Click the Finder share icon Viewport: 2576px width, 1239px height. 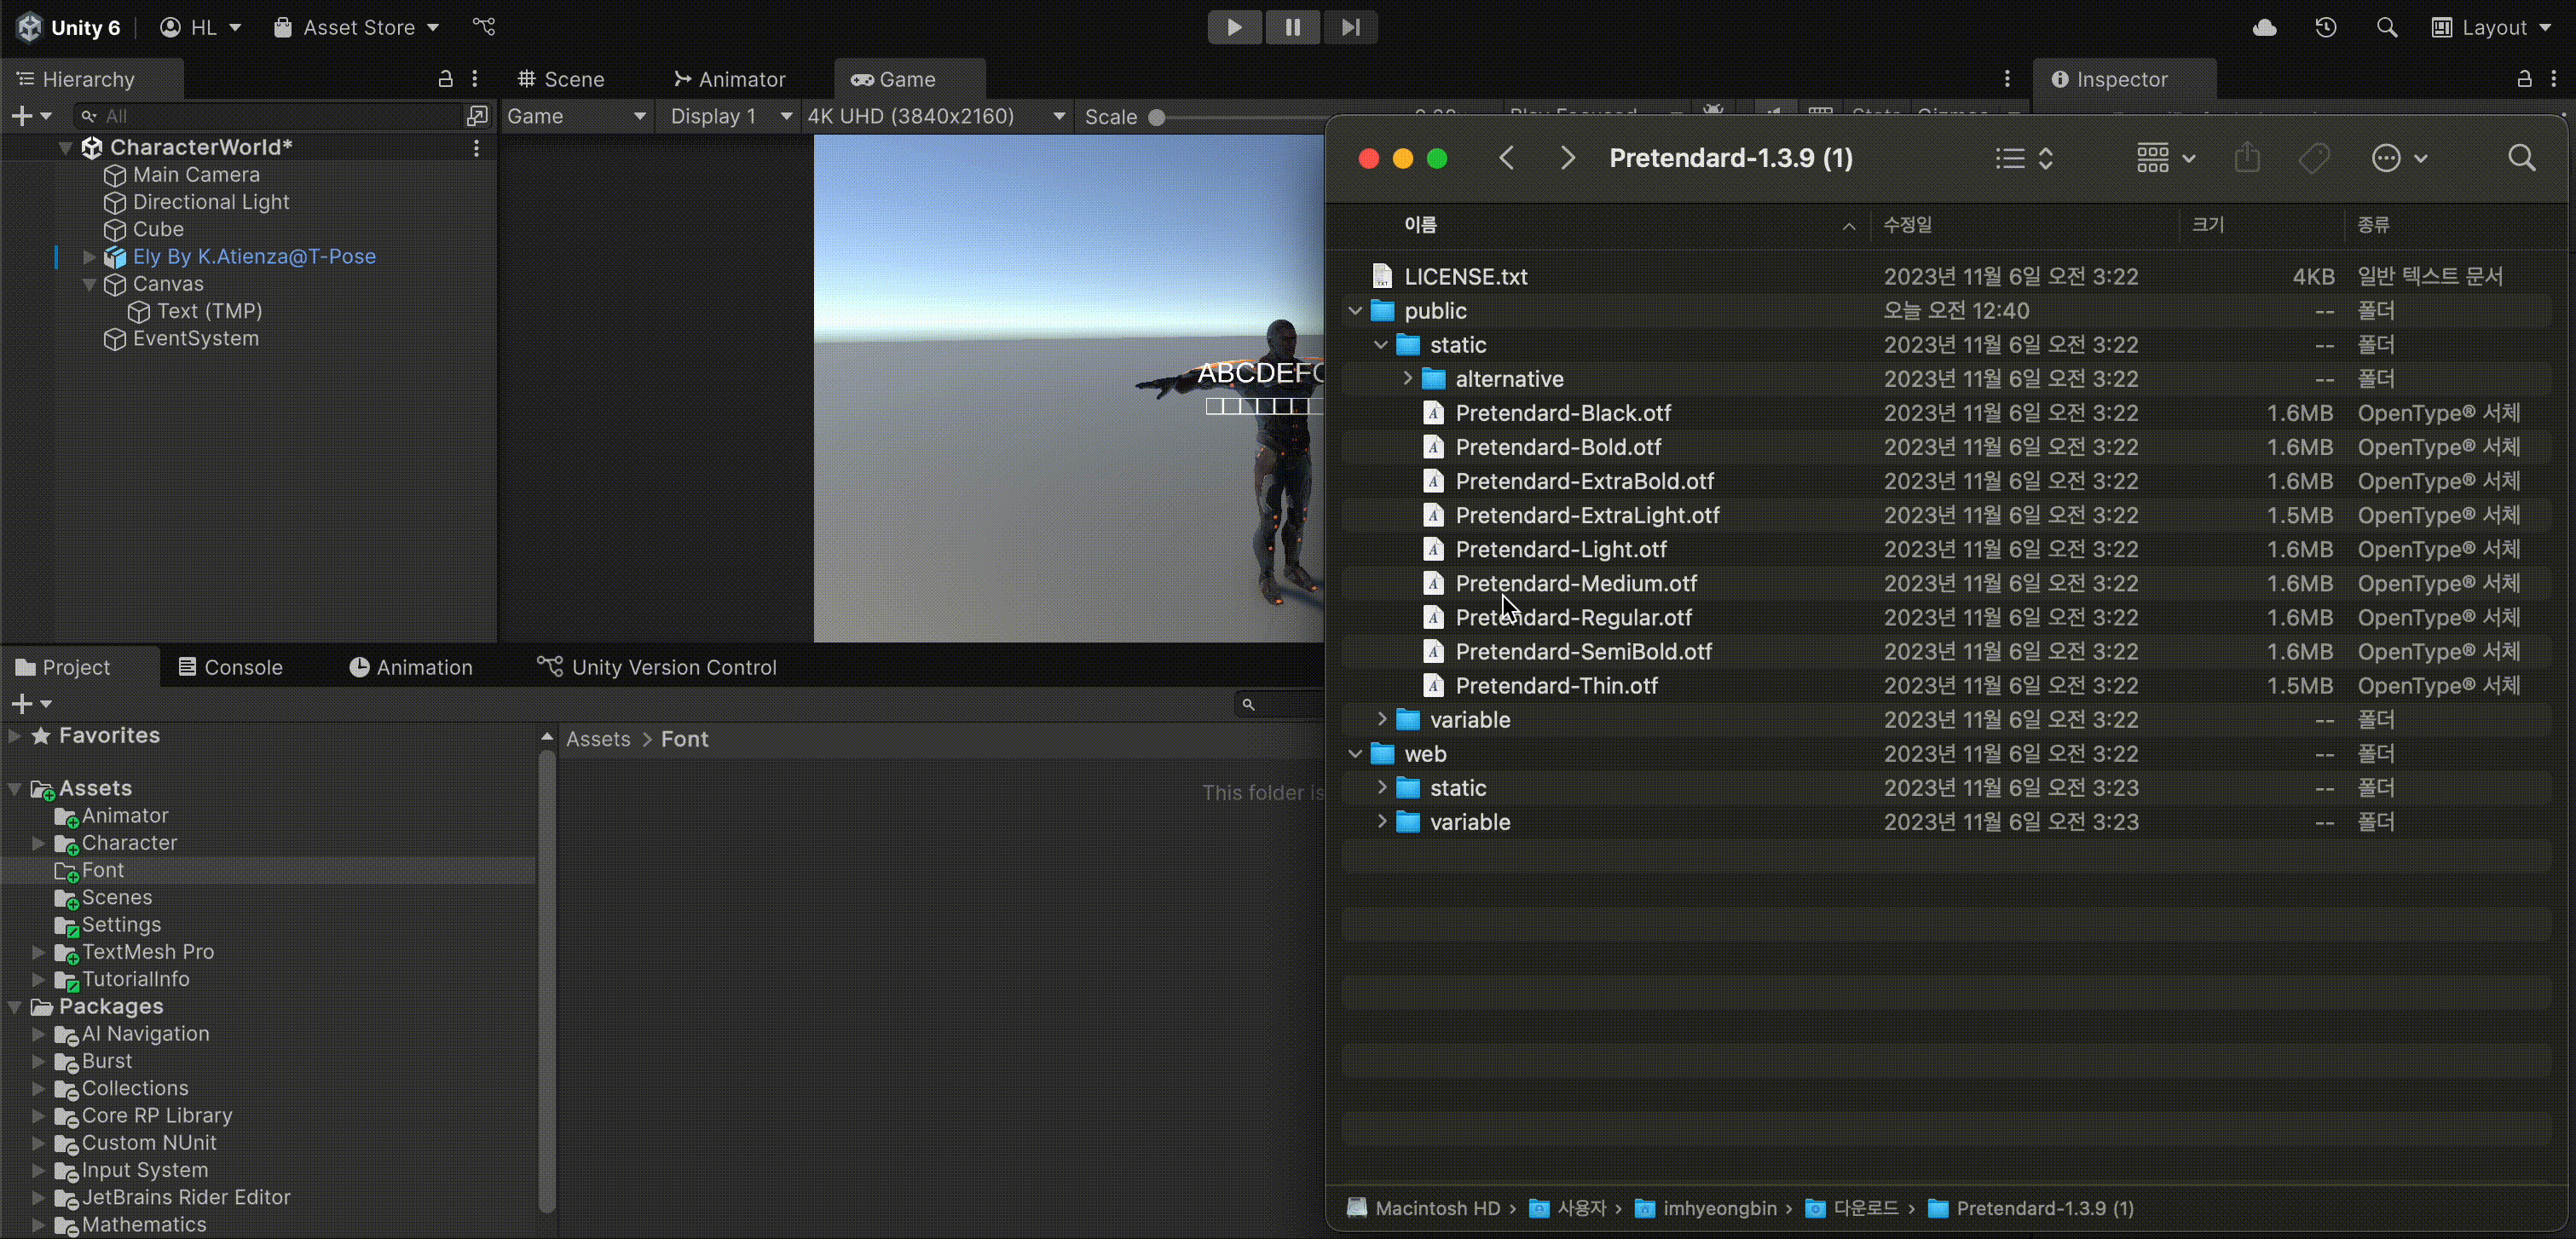pos(2247,158)
